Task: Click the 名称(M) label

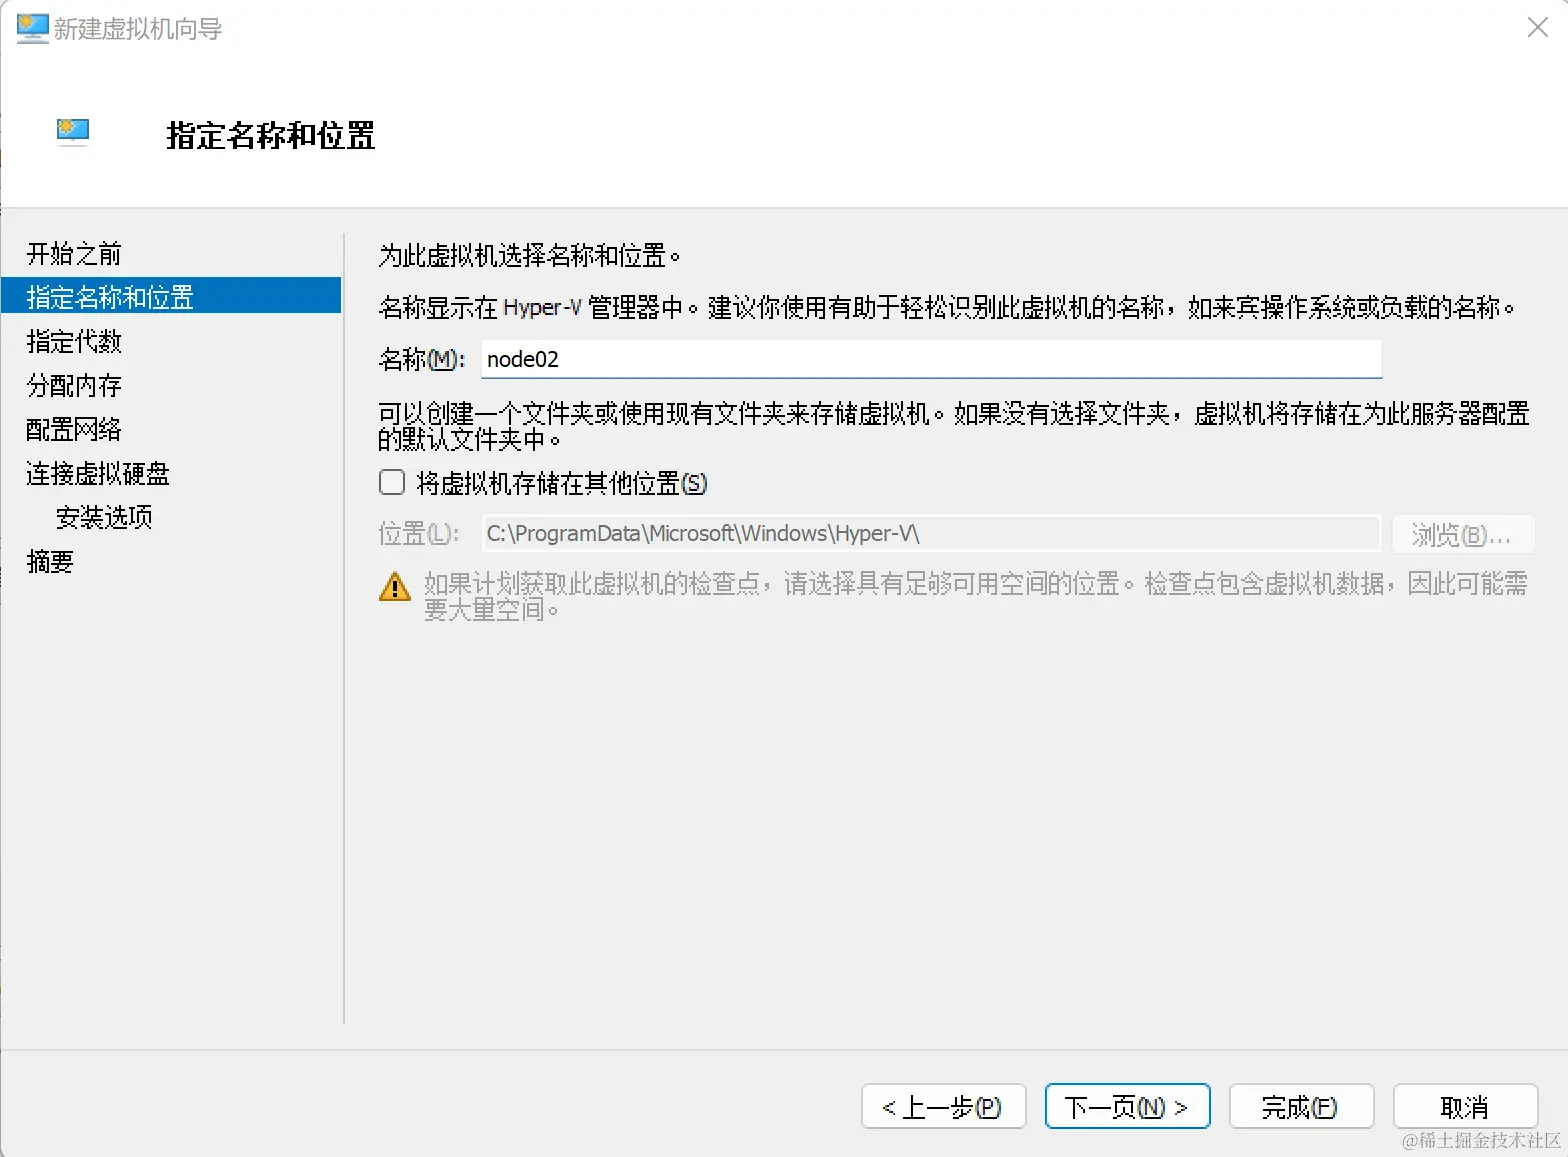Action: pyautogui.click(x=422, y=360)
